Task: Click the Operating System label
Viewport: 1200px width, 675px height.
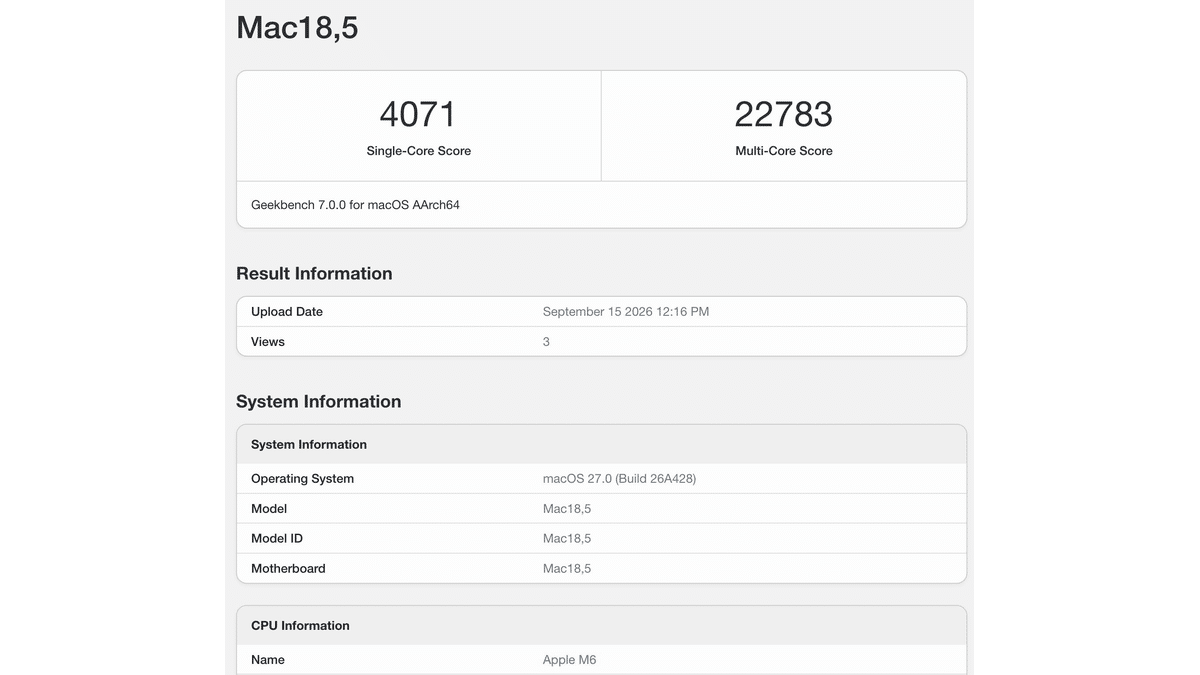Action: (302, 479)
